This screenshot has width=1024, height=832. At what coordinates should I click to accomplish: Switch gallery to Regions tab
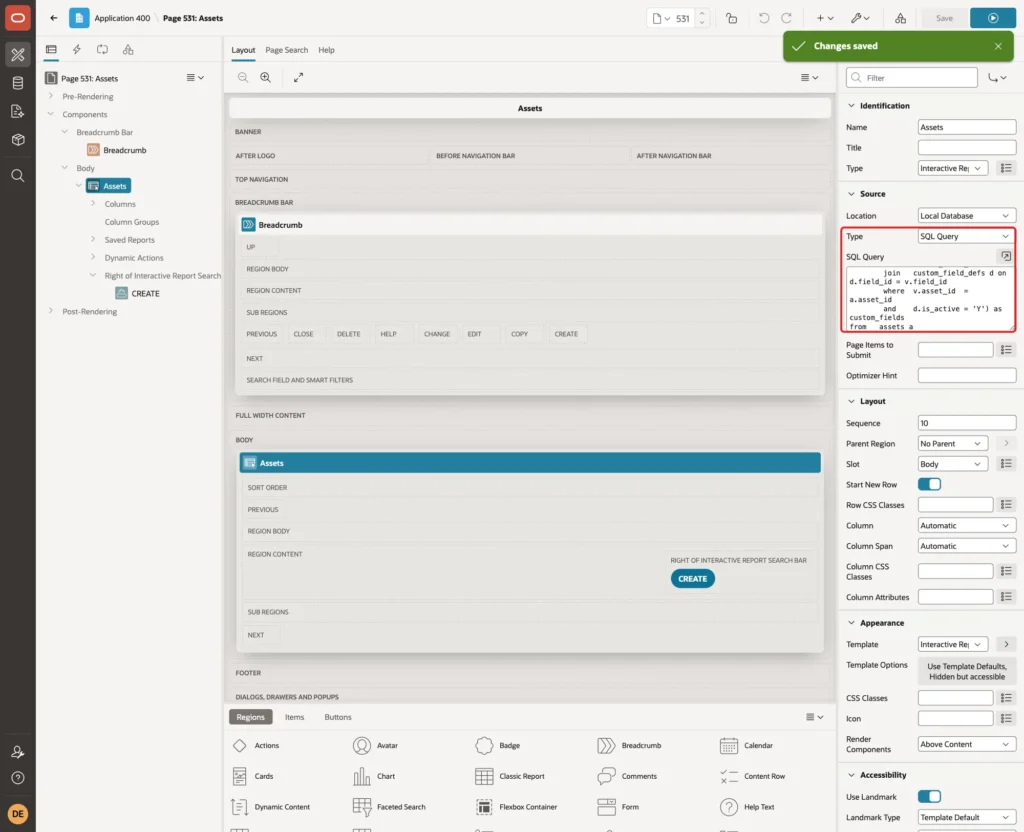coord(250,716)
